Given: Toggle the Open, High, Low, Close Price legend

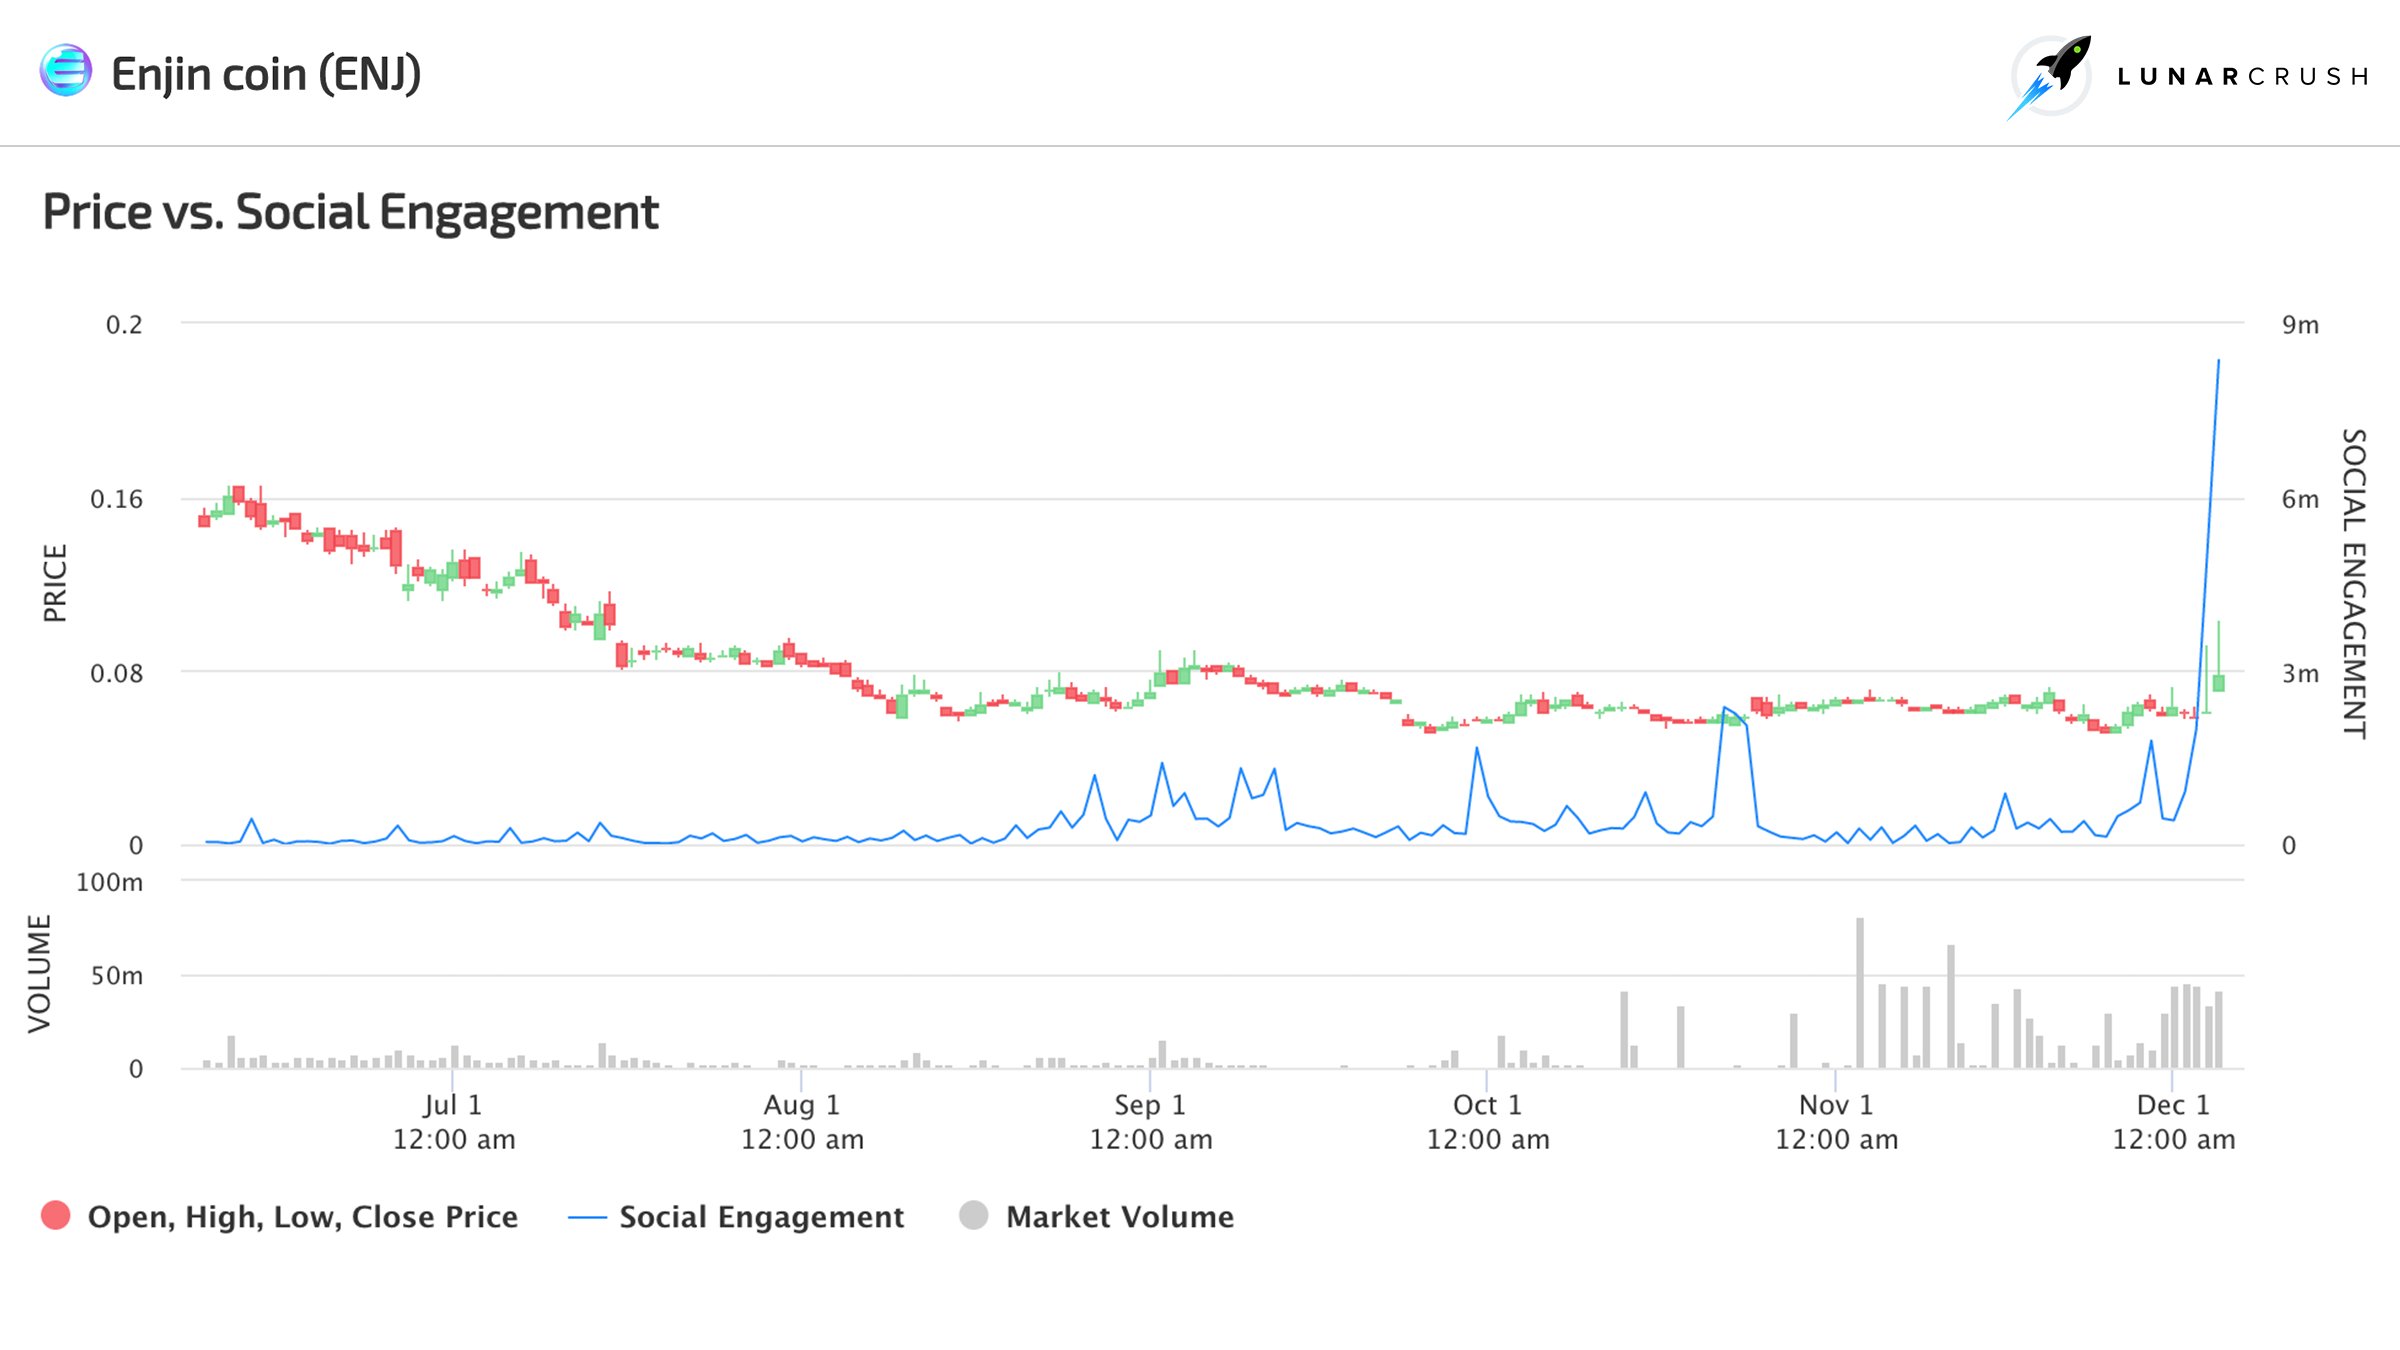Looking at the screenshot, I should (x=280, y=1216).
